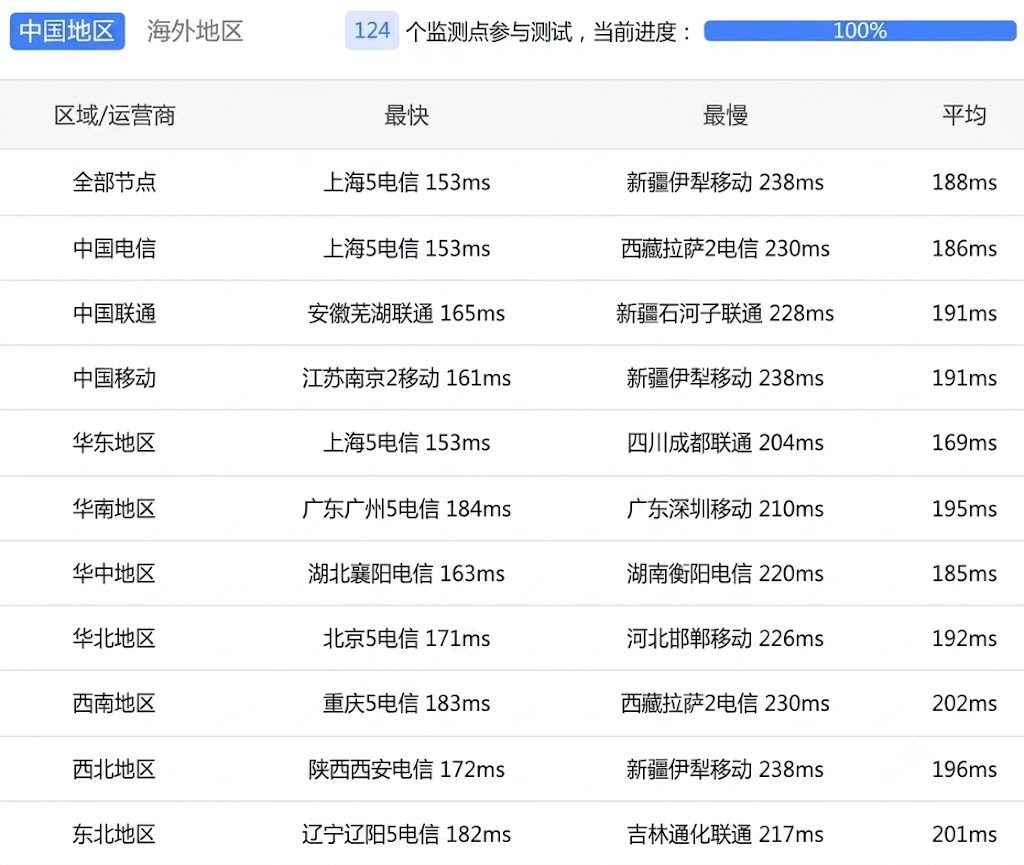Click the 185ms average value
The height and width of the screenshot is (865, 1024).
coord(964,573)
